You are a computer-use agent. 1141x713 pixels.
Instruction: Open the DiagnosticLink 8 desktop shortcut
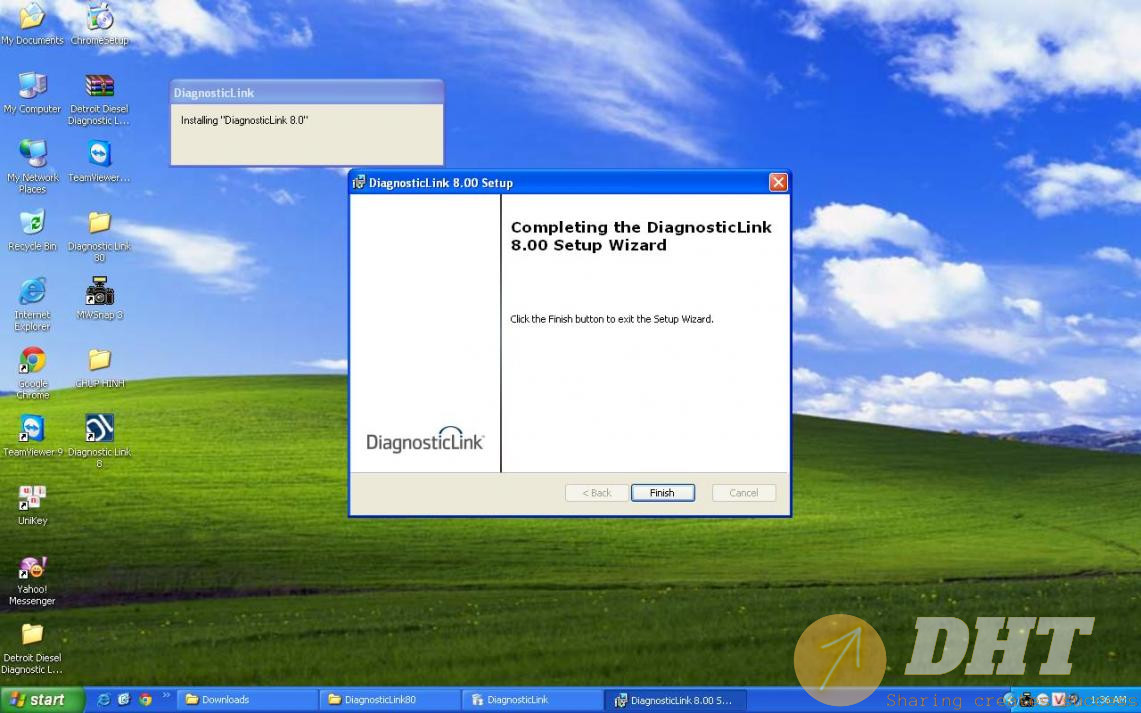tap(99, 430)
